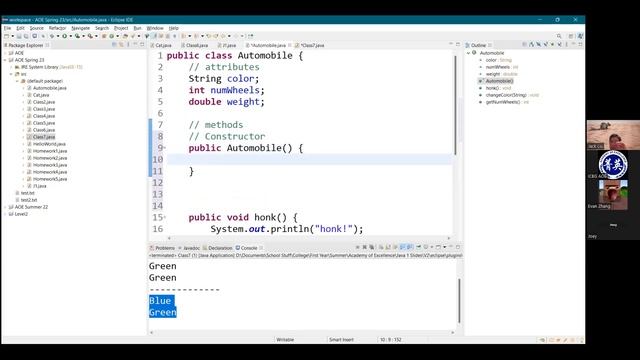Switch to the J1.java editor tab

(x=227, y=45)
